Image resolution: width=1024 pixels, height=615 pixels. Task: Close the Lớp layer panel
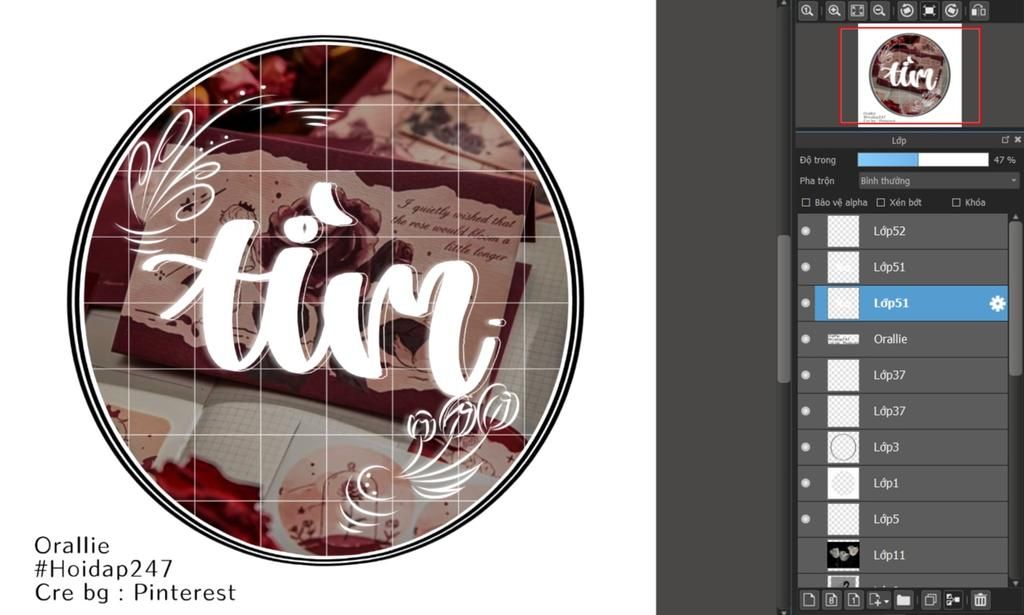pyautogui.click(x=1017, y=140)
